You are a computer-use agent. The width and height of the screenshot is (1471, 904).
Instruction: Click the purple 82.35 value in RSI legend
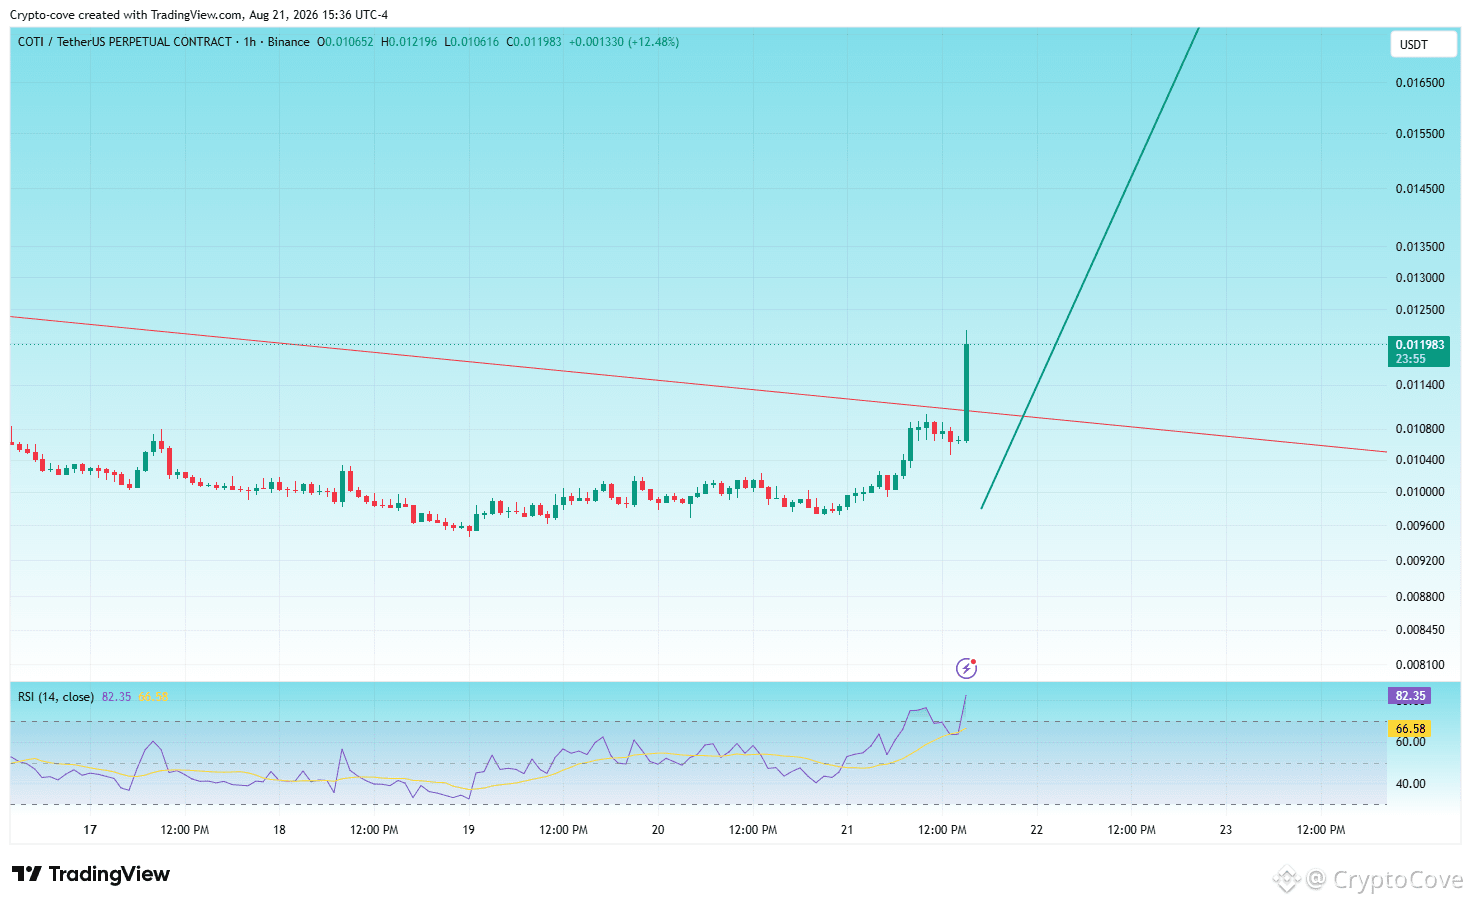coord(116,697)
